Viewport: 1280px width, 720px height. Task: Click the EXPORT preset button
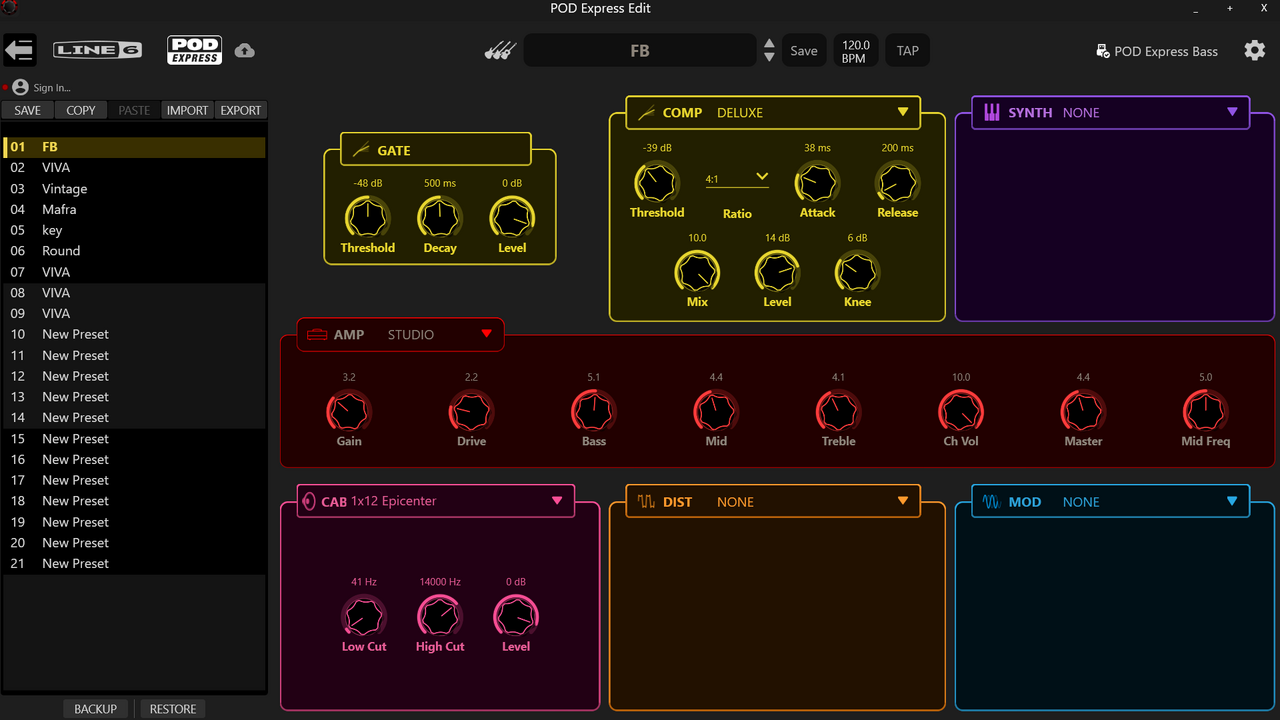point(240,110)
